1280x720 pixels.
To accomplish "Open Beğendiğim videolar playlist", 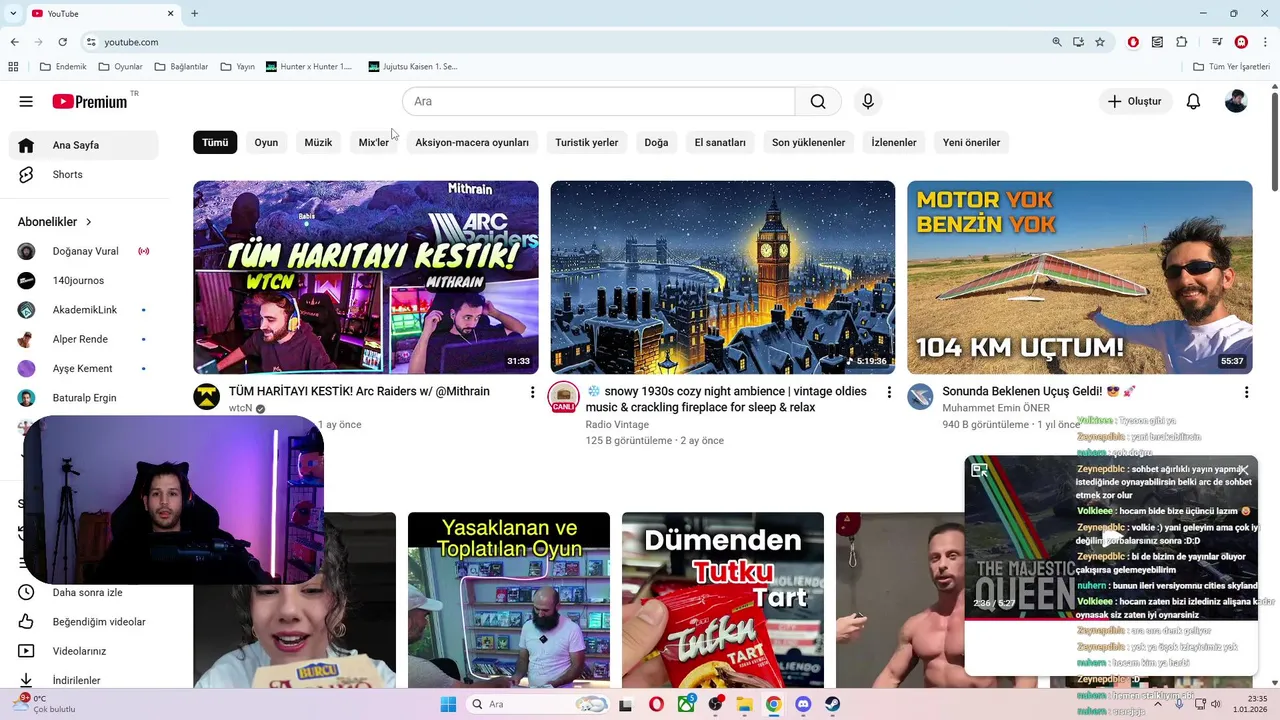I will (x=84, y=622).
